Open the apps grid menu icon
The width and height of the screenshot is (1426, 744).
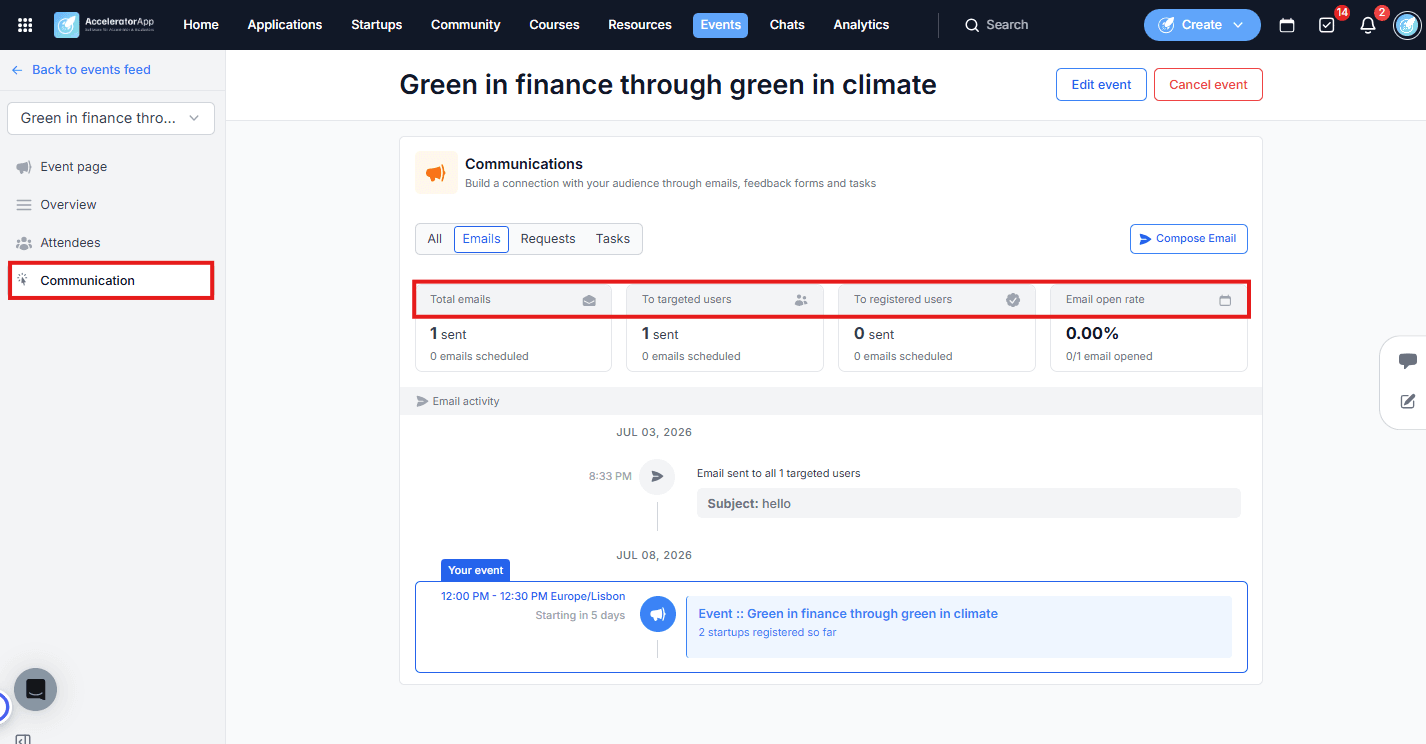(25, 25)
